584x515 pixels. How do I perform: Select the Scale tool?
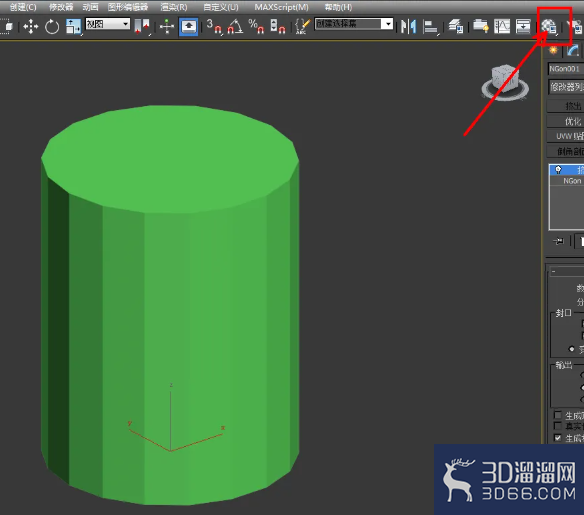pyautogui.click(x=73, y=26)
